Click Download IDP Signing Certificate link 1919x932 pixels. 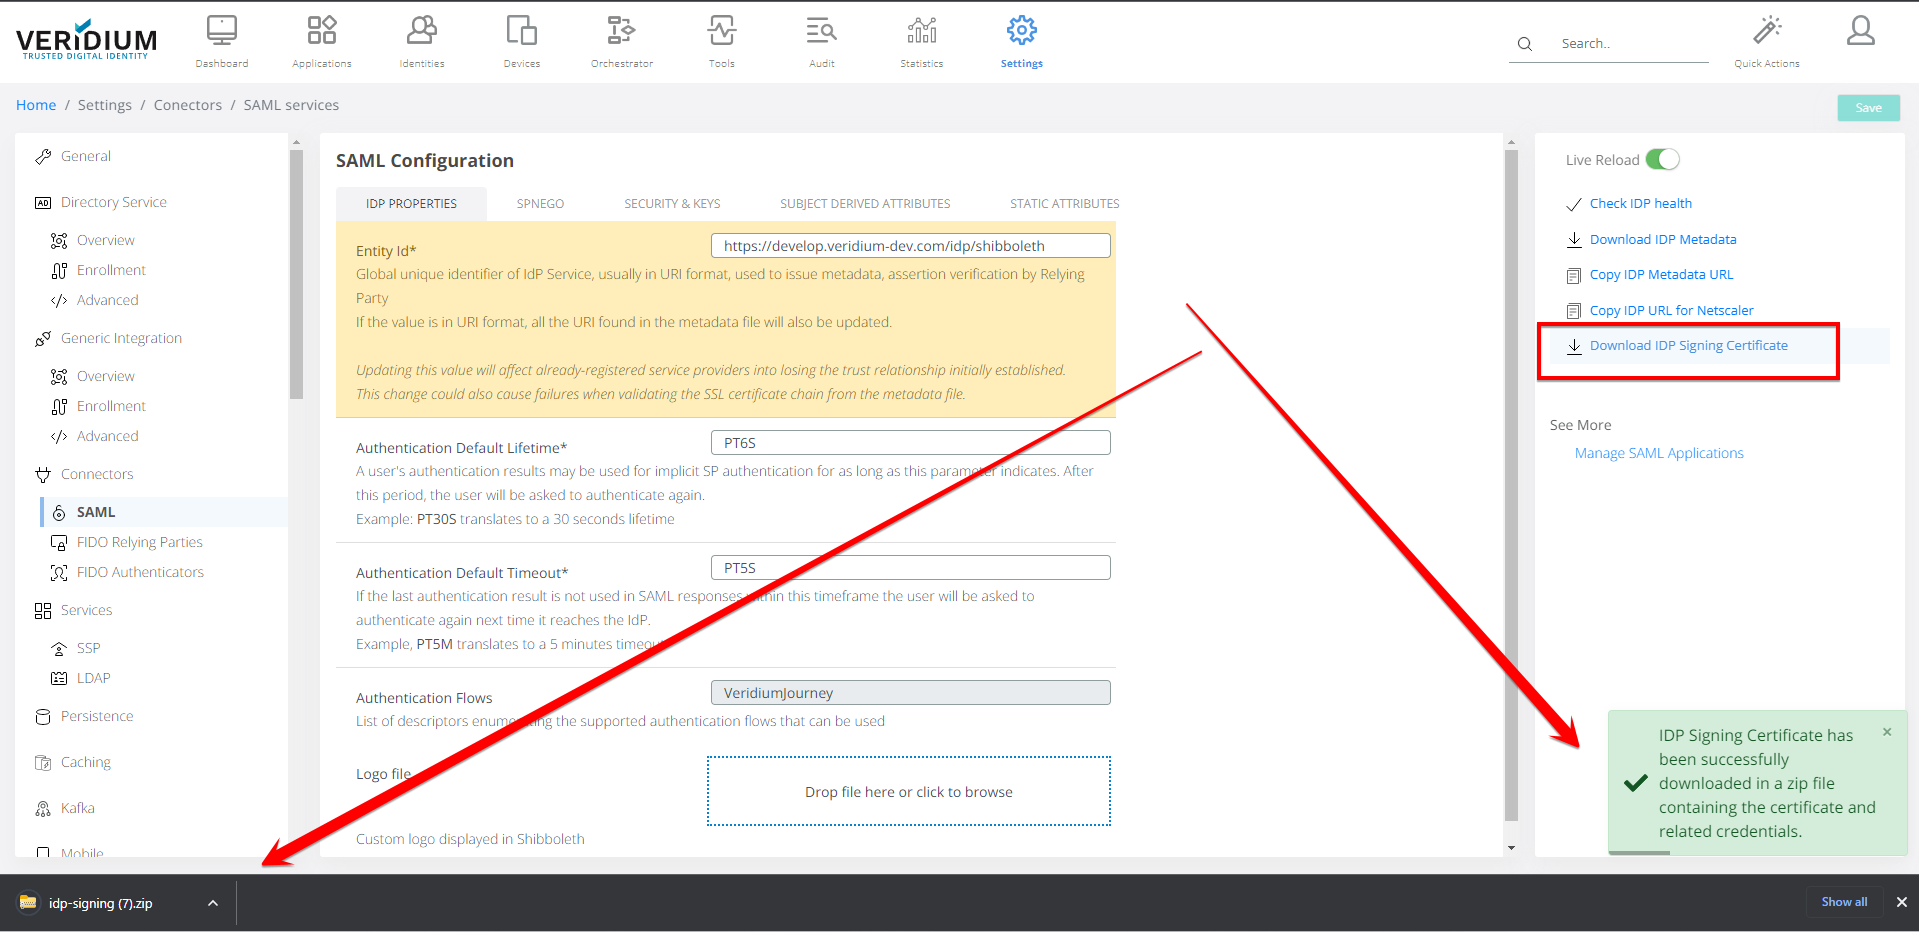click(1688, 346)
